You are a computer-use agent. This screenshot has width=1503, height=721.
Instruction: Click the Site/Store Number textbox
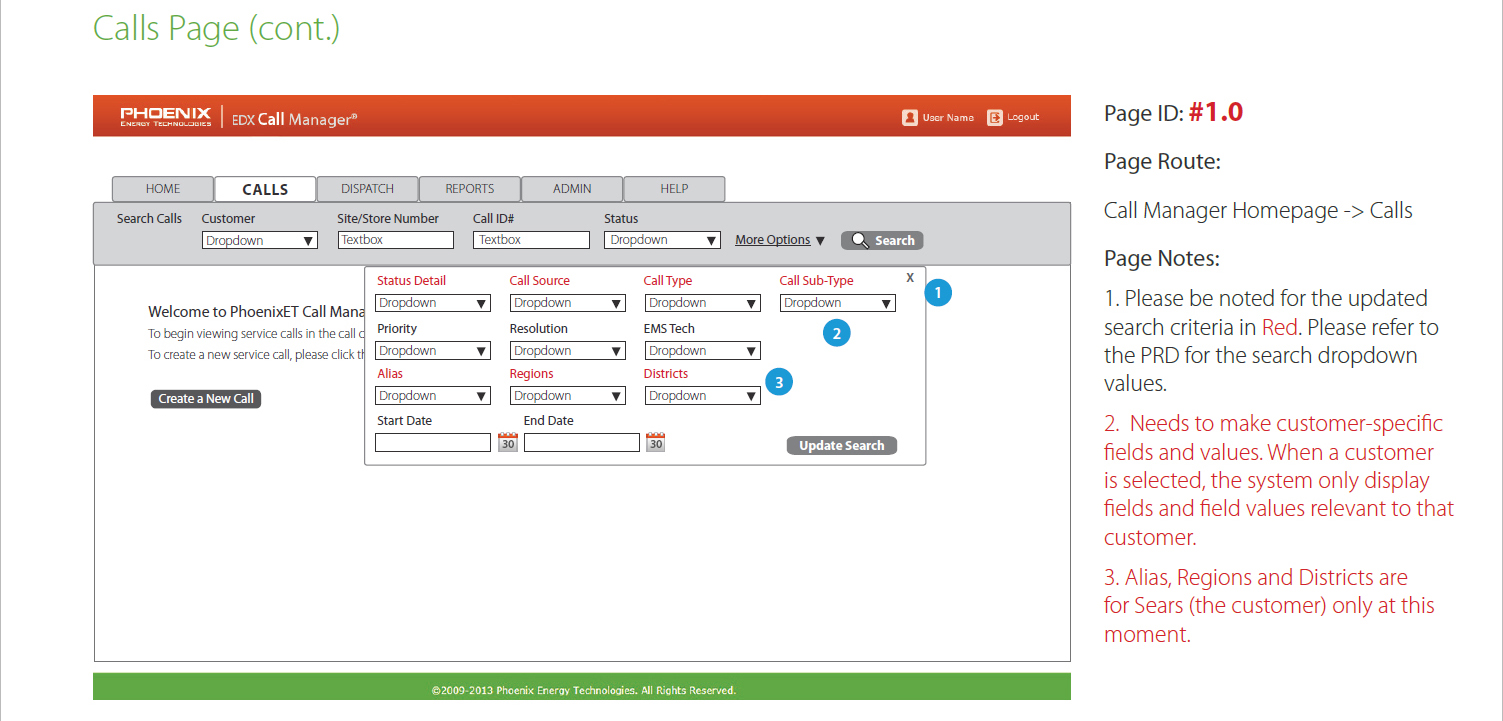coord(396,240)
